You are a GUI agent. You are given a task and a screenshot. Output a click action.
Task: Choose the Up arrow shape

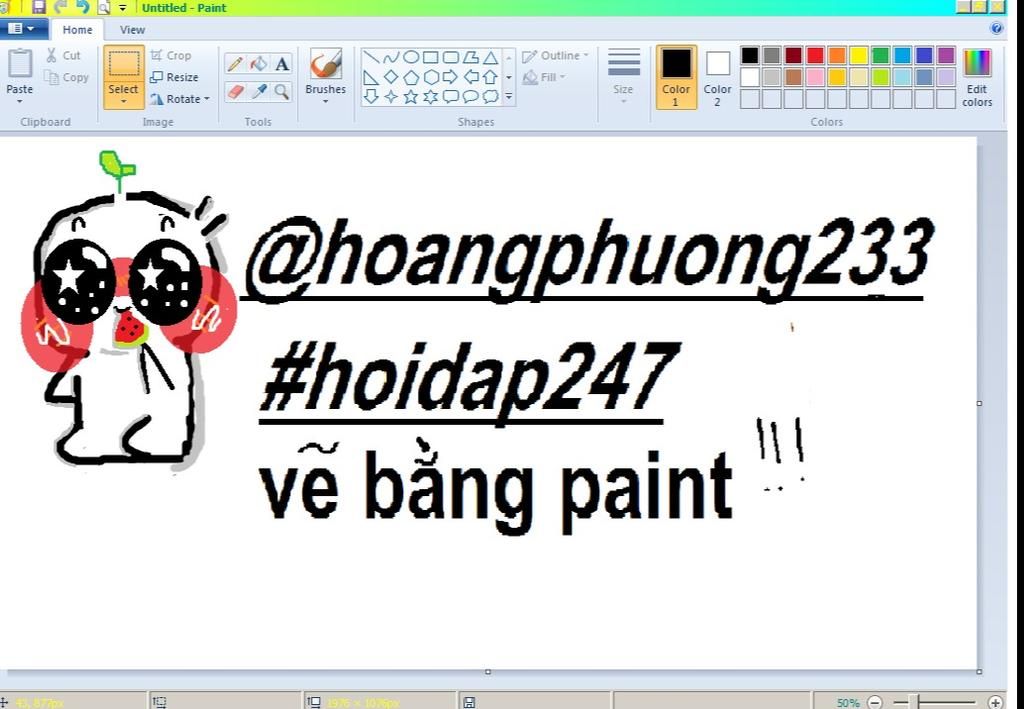coord(490,77)
